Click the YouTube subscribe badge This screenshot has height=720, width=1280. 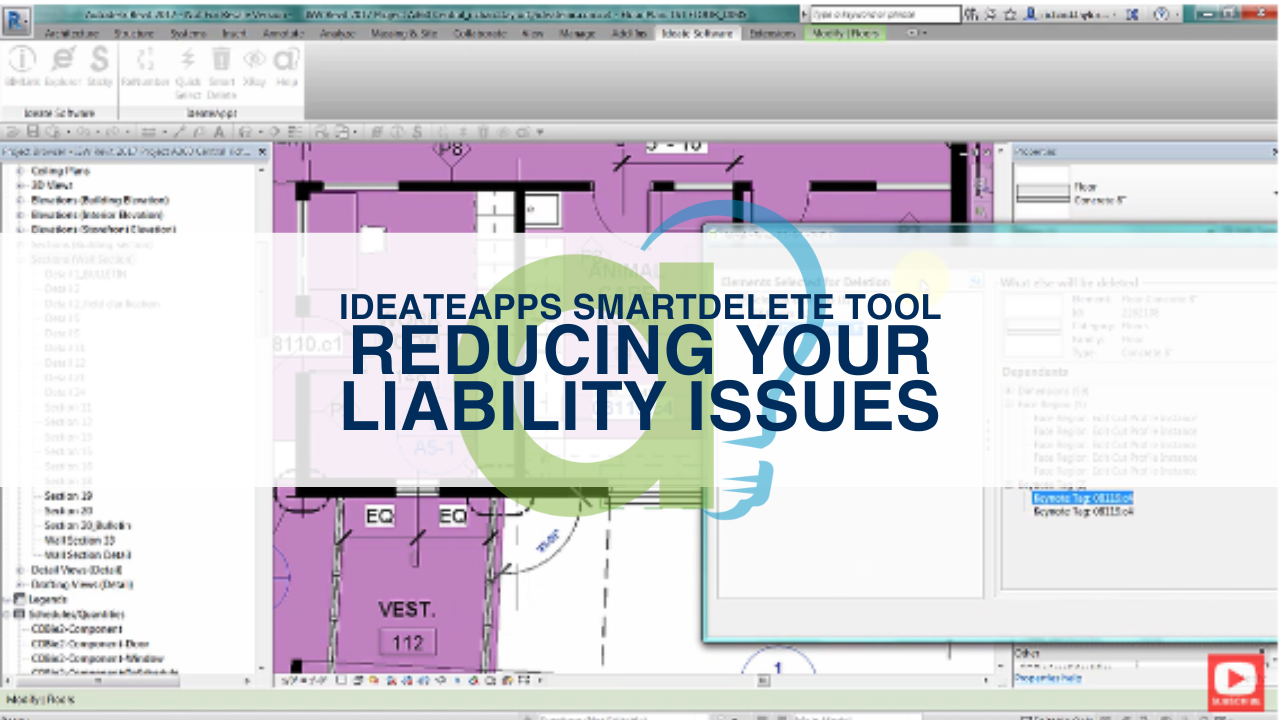pos(1236,683)
